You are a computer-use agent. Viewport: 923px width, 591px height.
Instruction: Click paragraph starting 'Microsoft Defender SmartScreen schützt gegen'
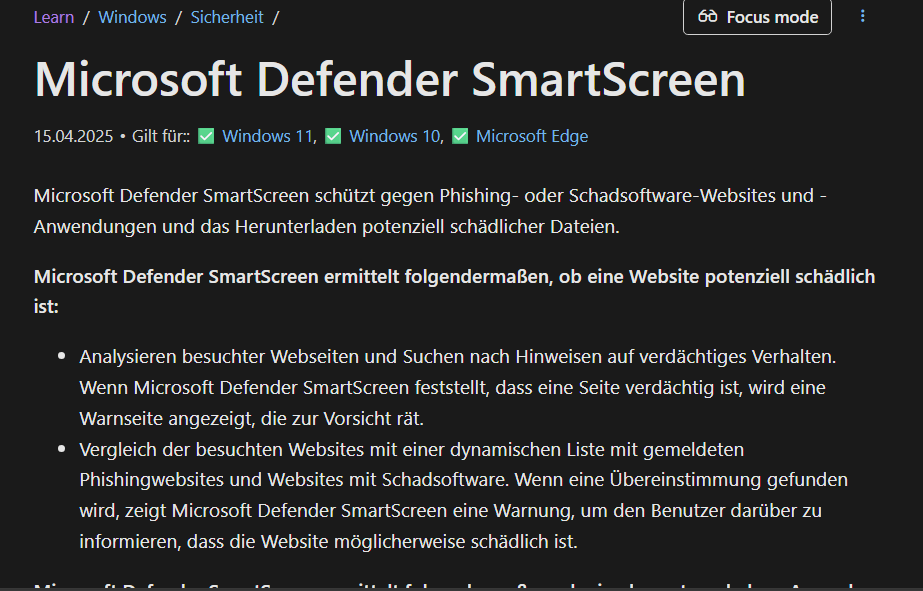(x=430, y=211)
